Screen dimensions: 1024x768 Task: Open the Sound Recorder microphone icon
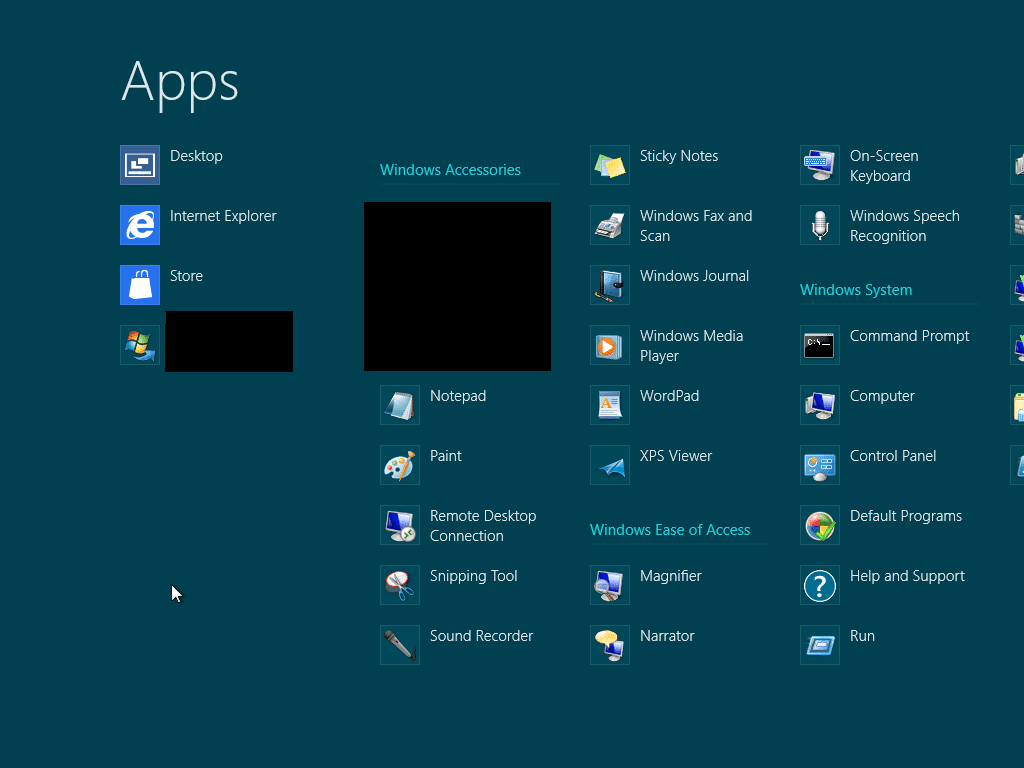click(400, 645)
